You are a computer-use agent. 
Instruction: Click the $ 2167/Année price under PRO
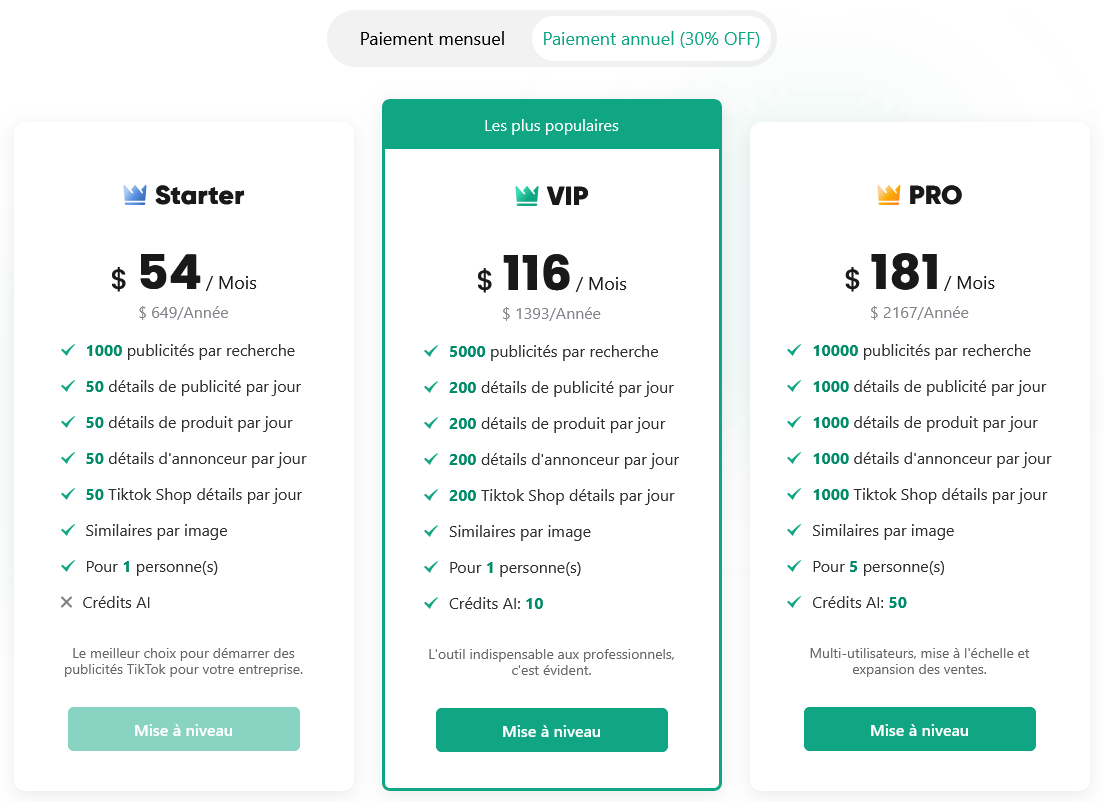tap(919, 312)
